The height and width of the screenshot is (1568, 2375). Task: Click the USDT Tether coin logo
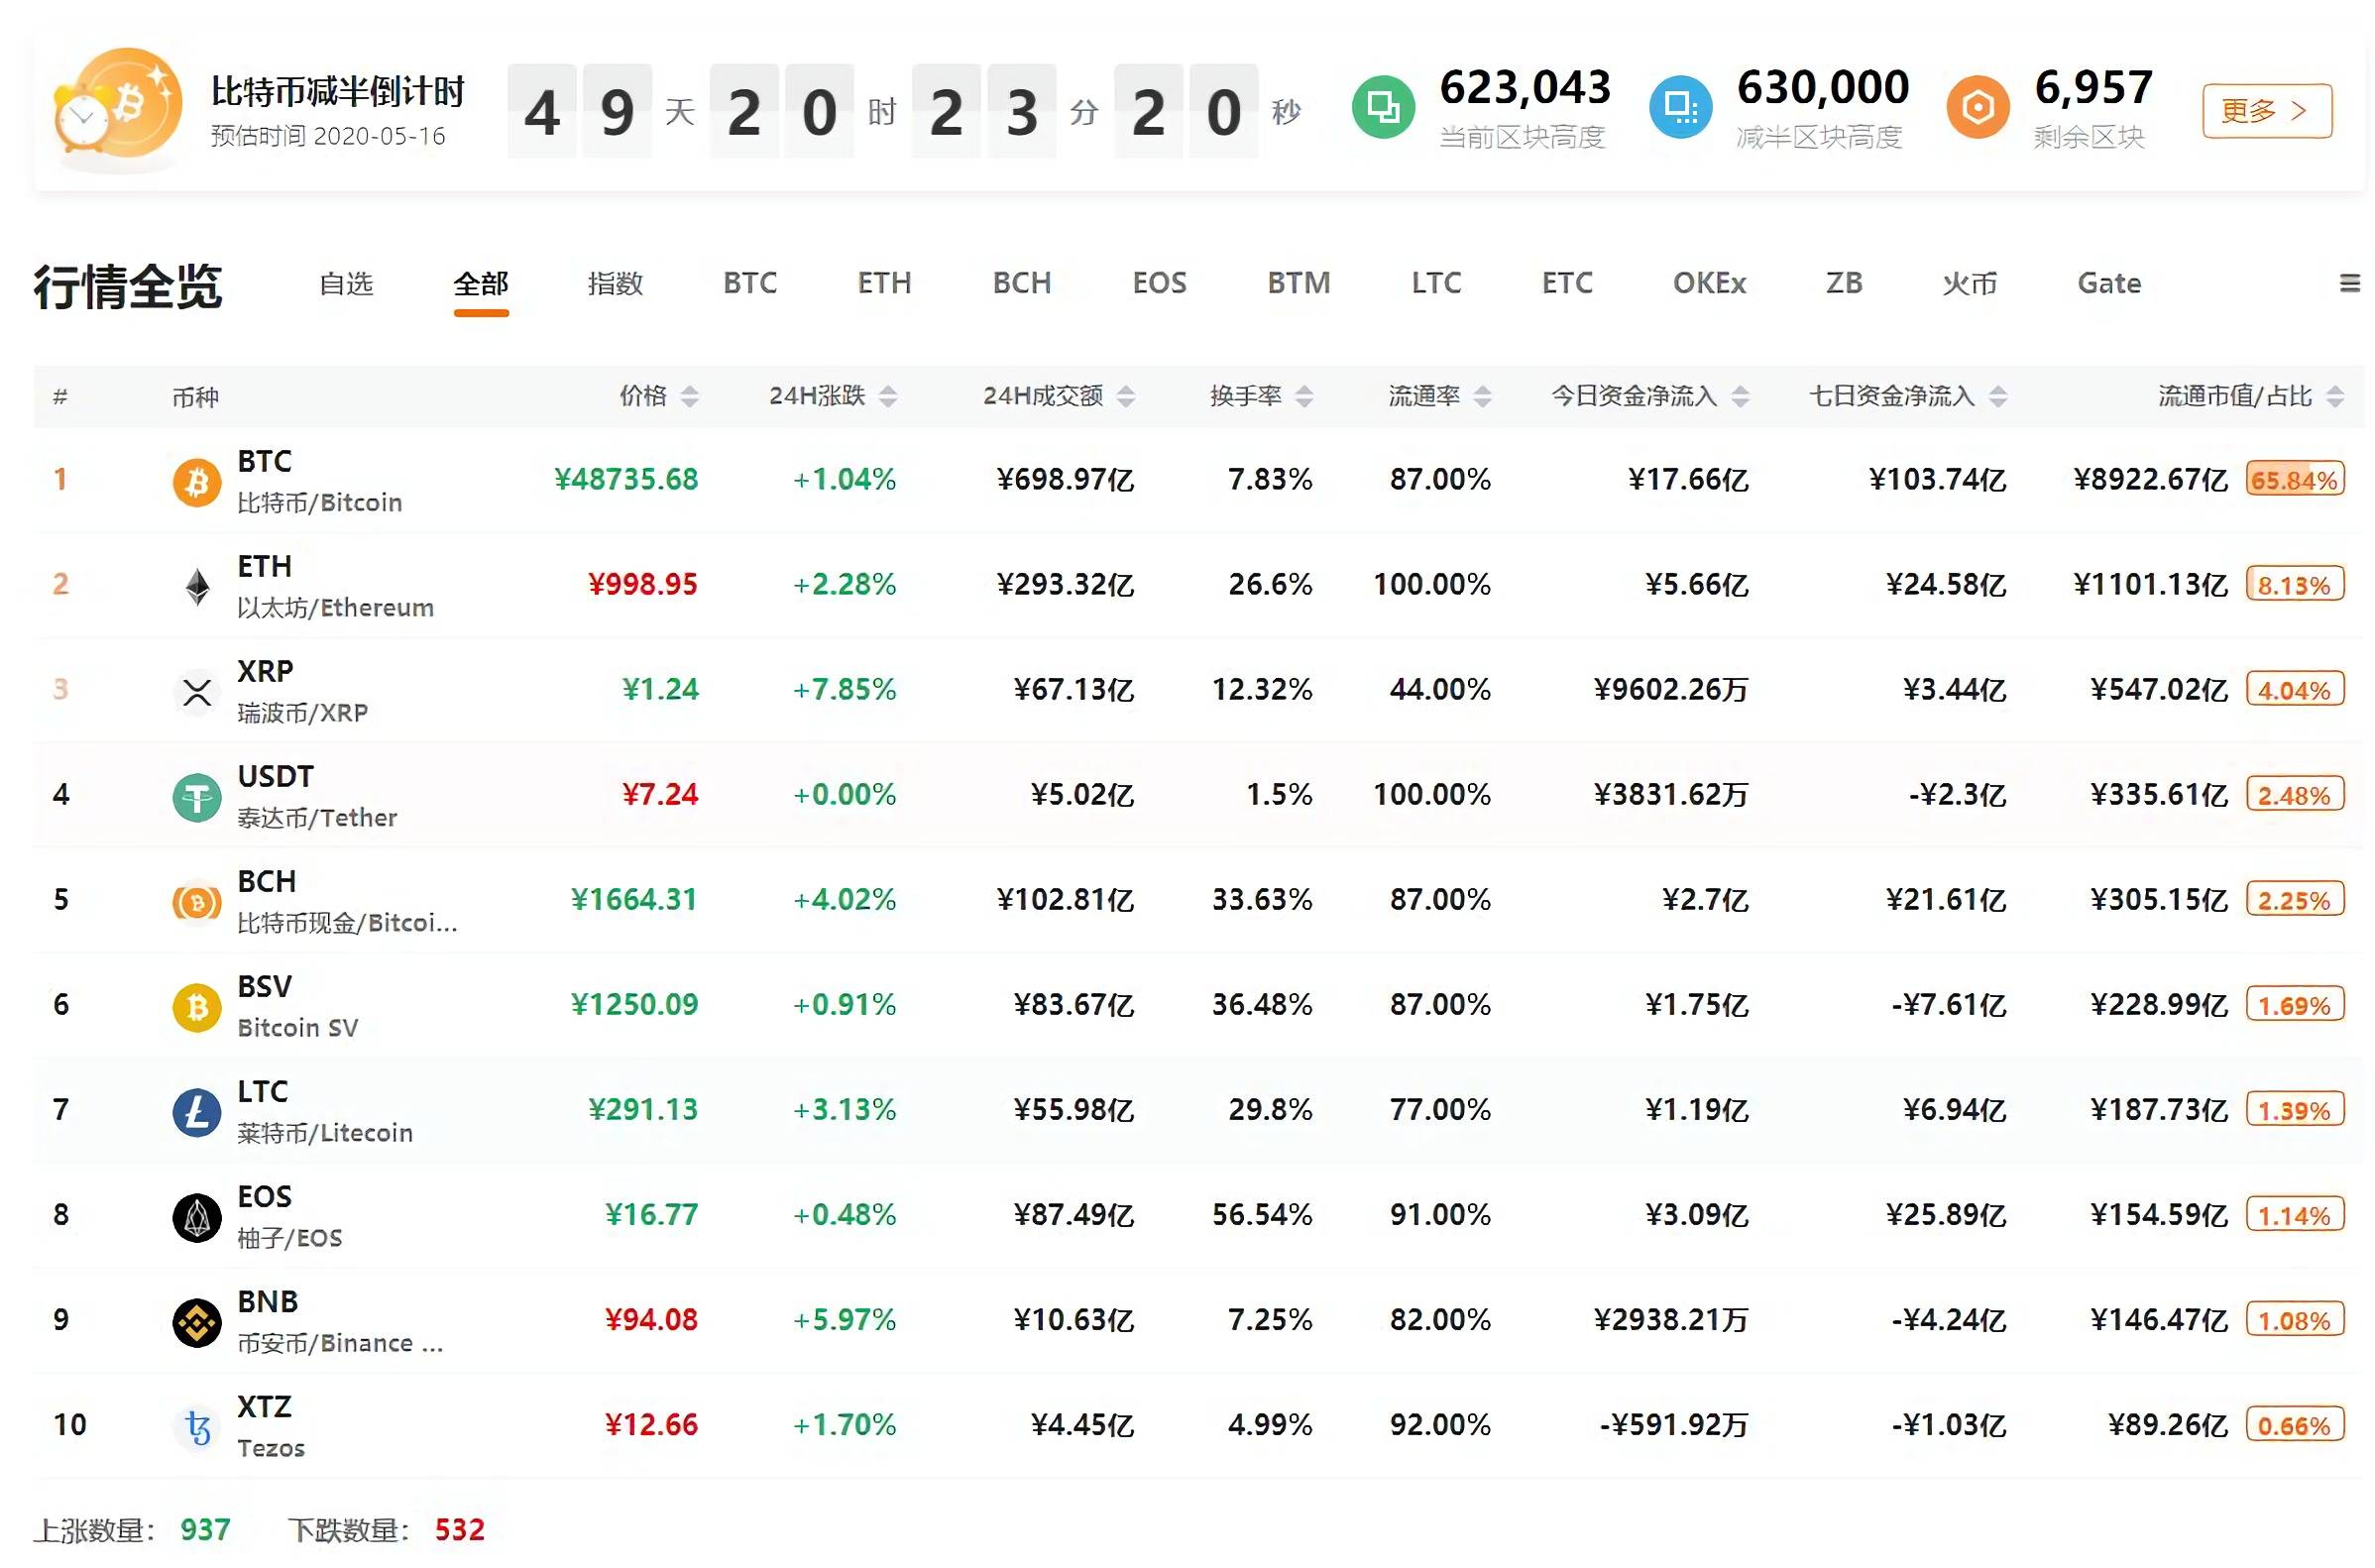[197, 798]
